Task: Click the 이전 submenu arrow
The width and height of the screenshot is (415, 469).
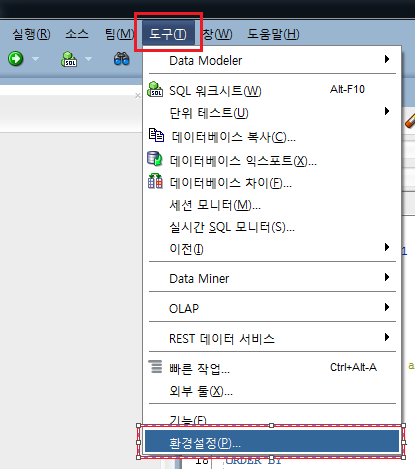Action: pos(387,247)
